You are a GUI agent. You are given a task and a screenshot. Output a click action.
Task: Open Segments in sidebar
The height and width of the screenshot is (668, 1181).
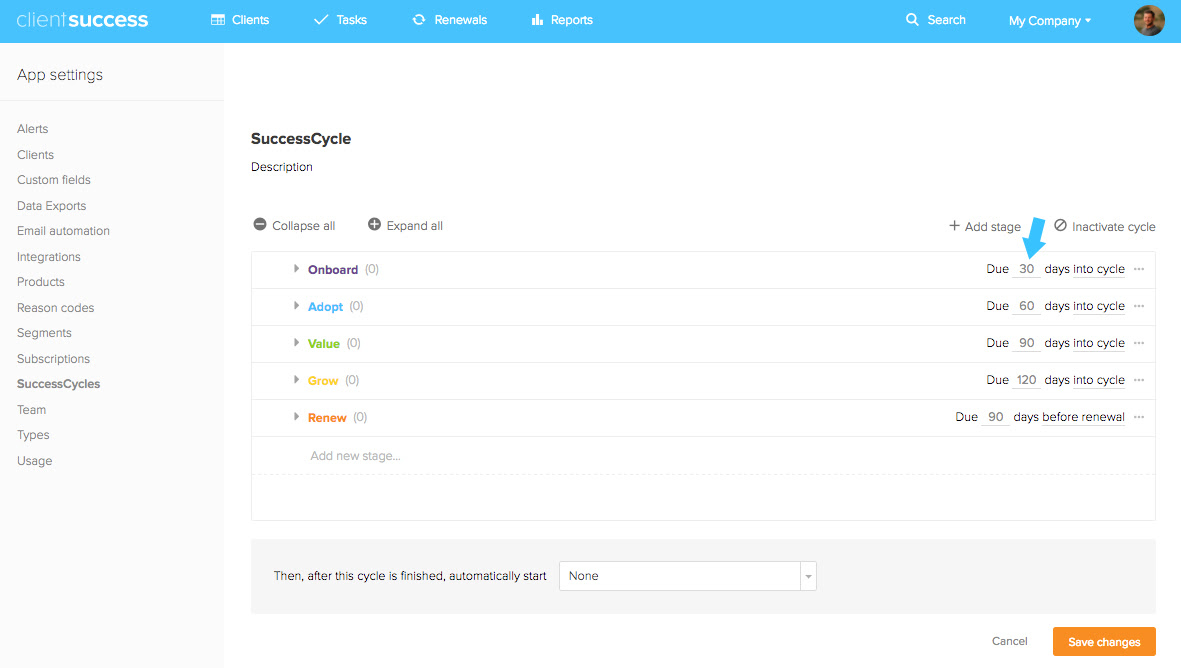pos(44,333)
